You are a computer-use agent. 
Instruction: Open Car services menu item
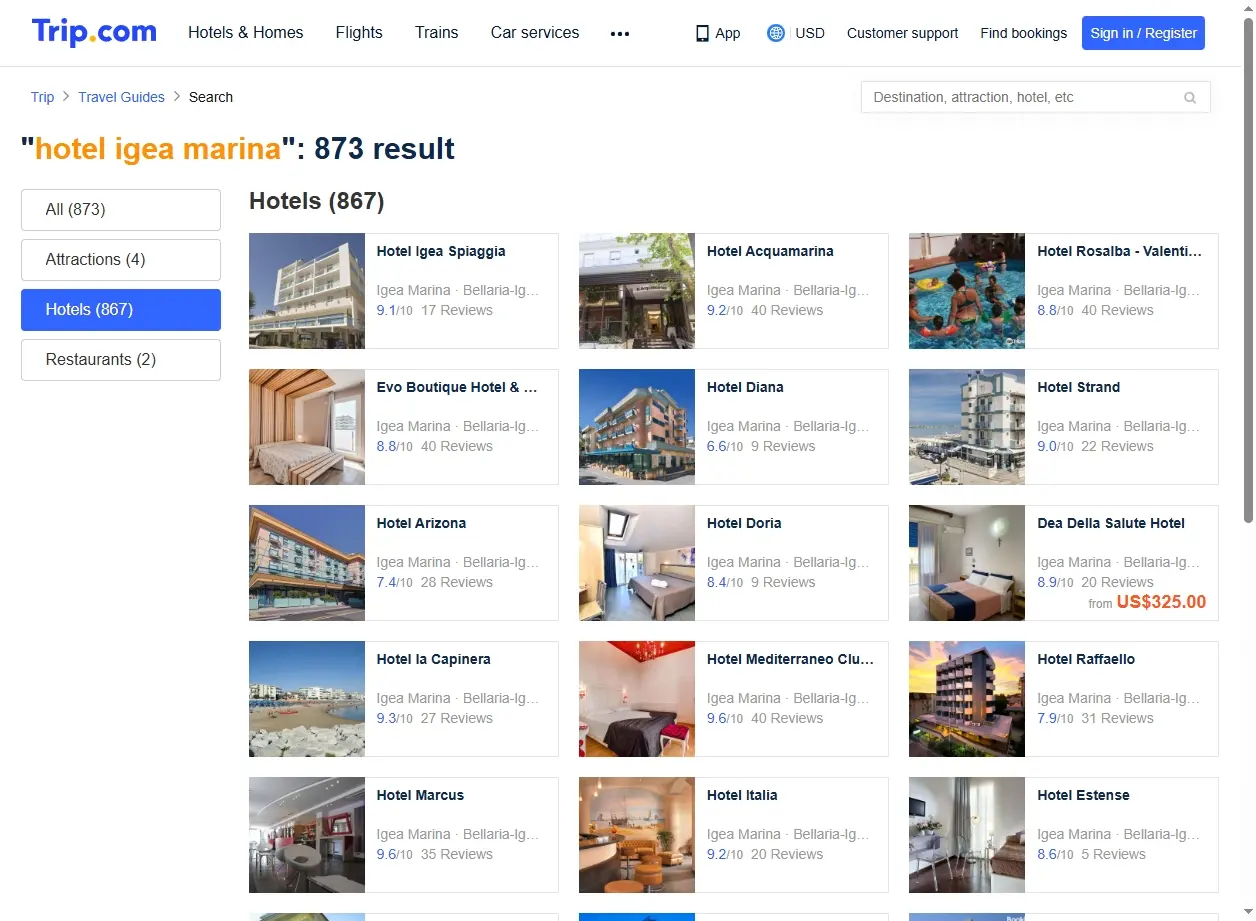(535, 33)
